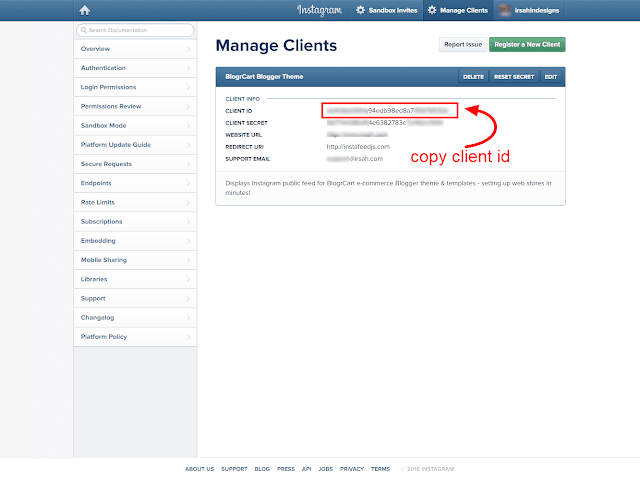Open Sandbox Mode section
Viewport: 640px width, 480px height.
[135, 126]
